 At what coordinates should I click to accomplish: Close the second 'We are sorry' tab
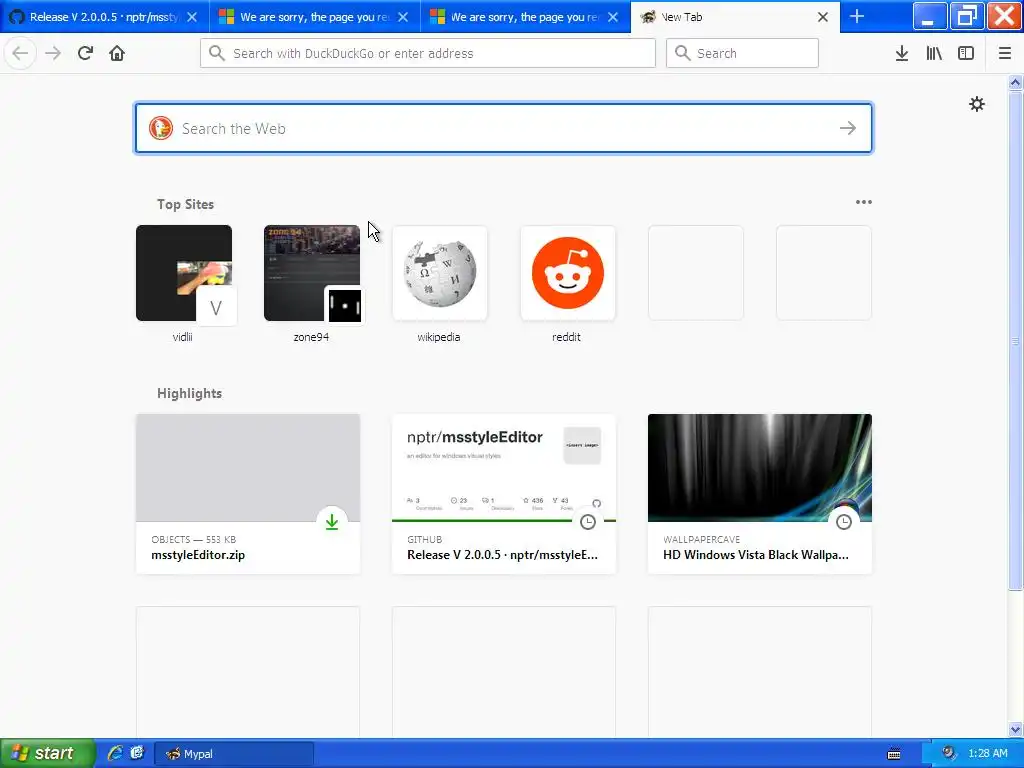403,17
